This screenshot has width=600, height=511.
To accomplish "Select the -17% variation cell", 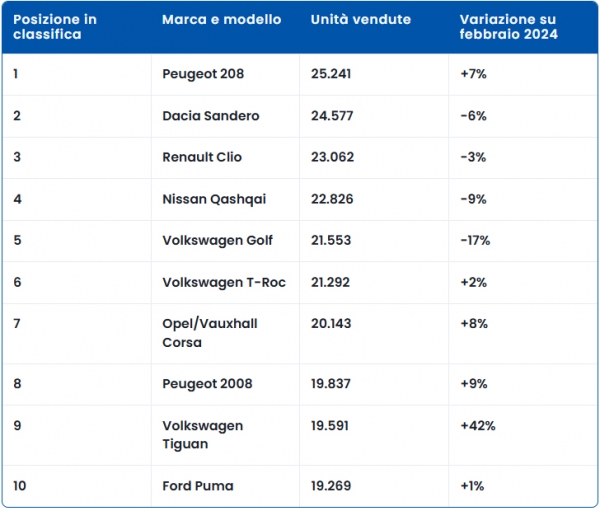I will coord(476,241).
